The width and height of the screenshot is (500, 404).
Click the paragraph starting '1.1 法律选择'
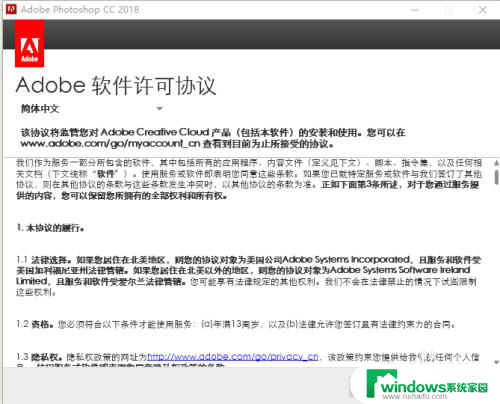point(249,276)
